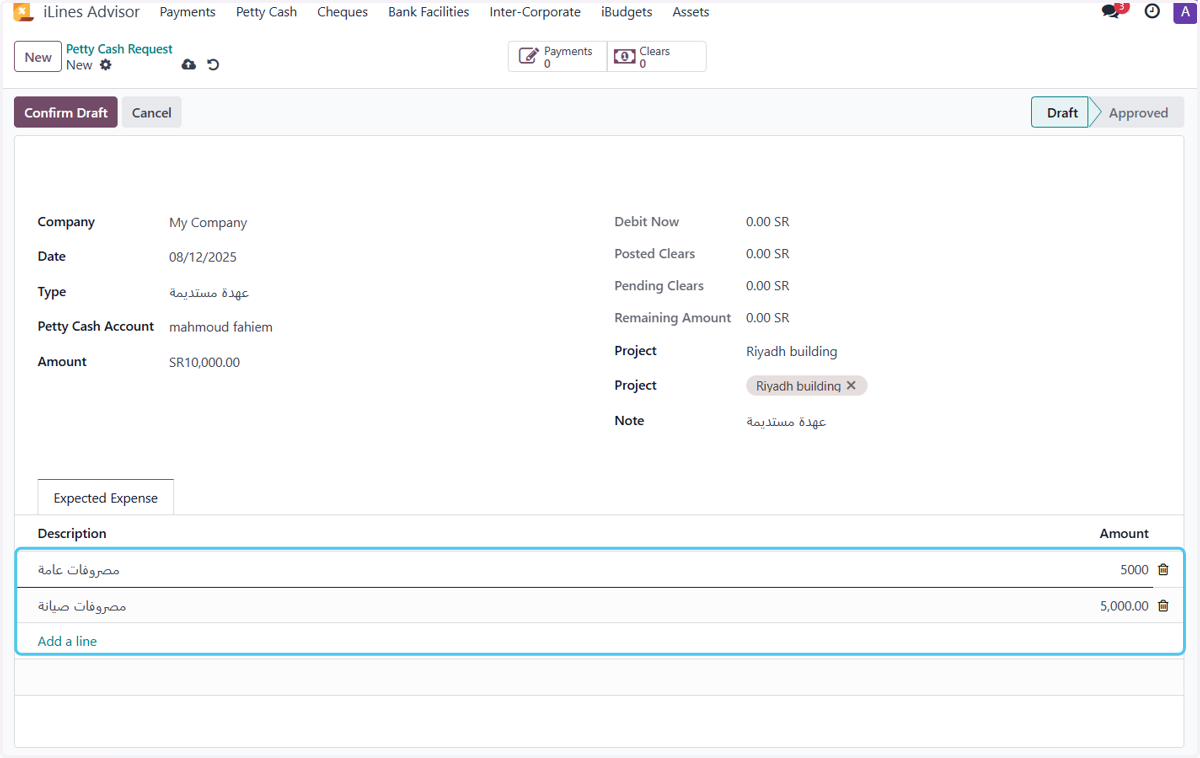Open the gear actions menu next to New
The width and height of the screenshot is (1200, 758).
tap(106, 65)
